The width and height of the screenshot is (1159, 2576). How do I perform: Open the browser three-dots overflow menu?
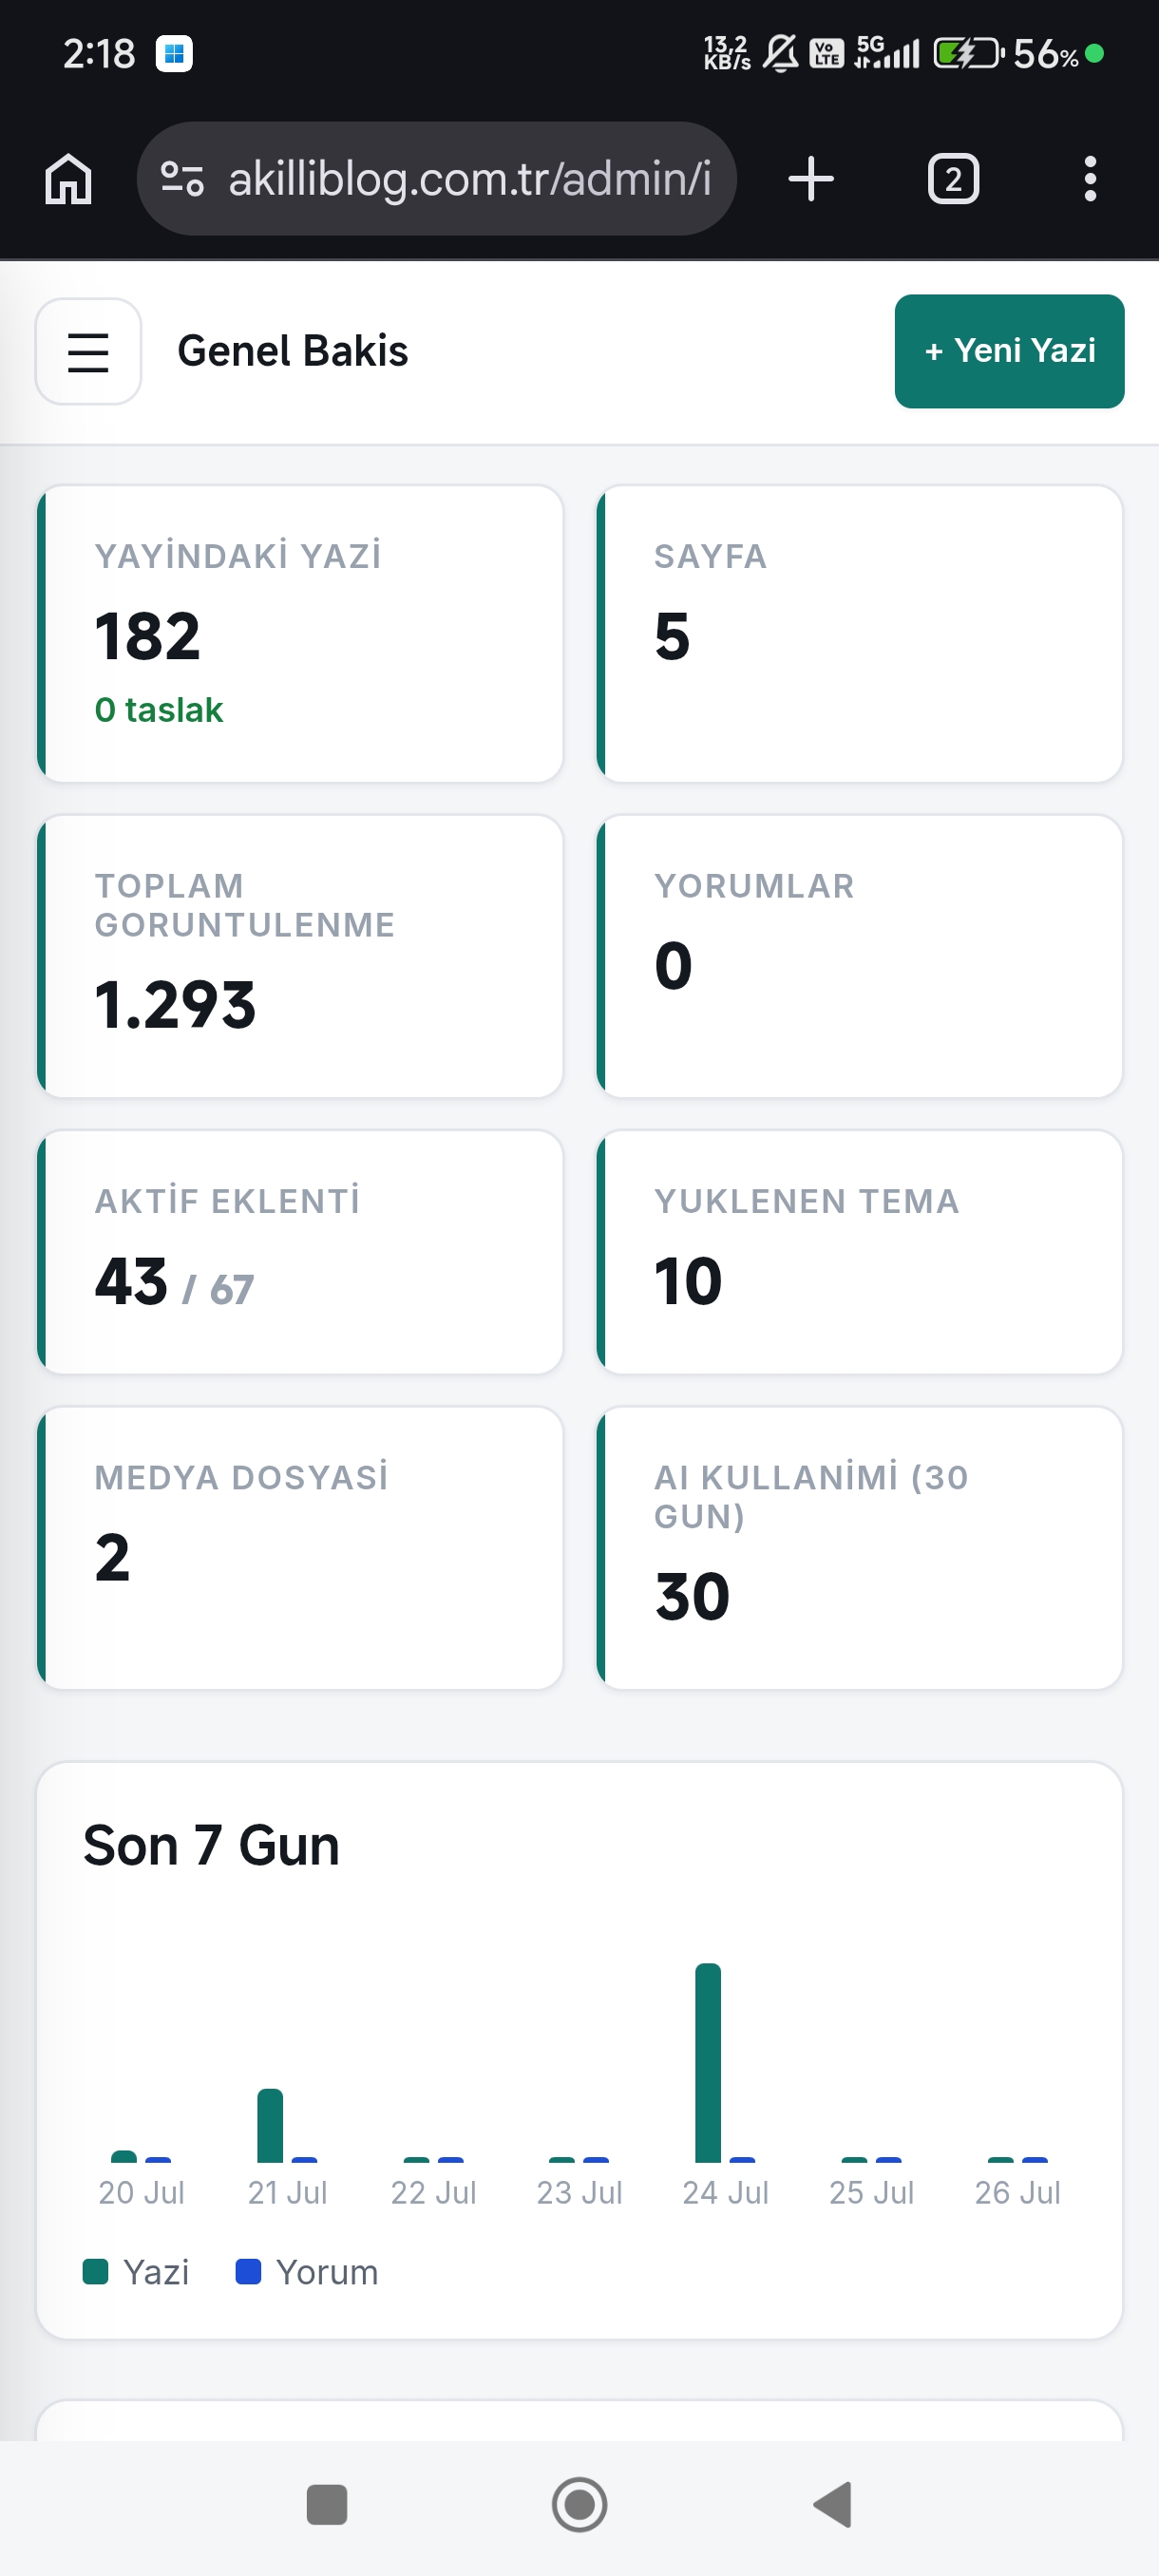point(1090,179)
